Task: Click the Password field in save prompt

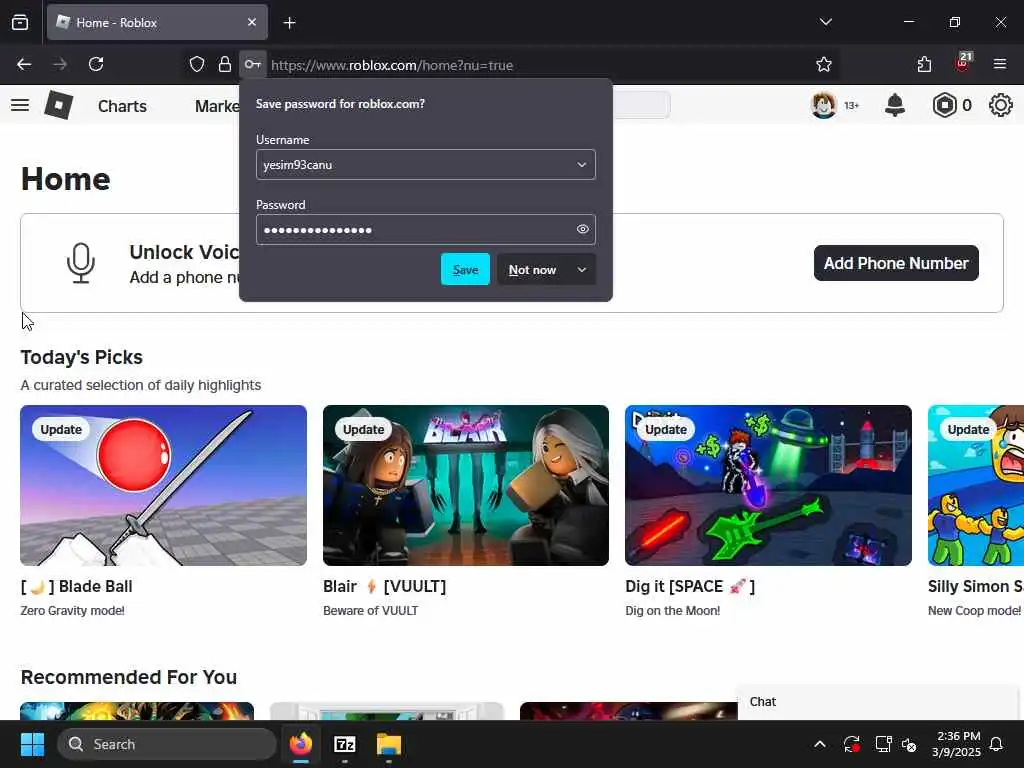Action: [x=425, y=229]
